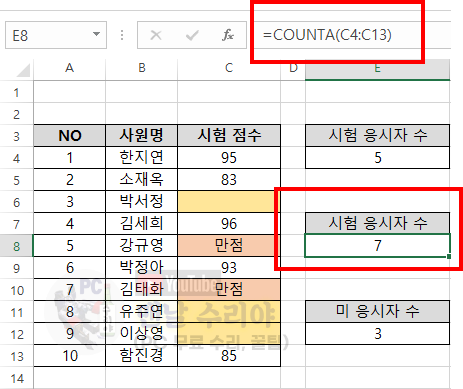Screen dimensions: 463x389
Task: Select the cell with name 한지연
Action: (142, 158)
